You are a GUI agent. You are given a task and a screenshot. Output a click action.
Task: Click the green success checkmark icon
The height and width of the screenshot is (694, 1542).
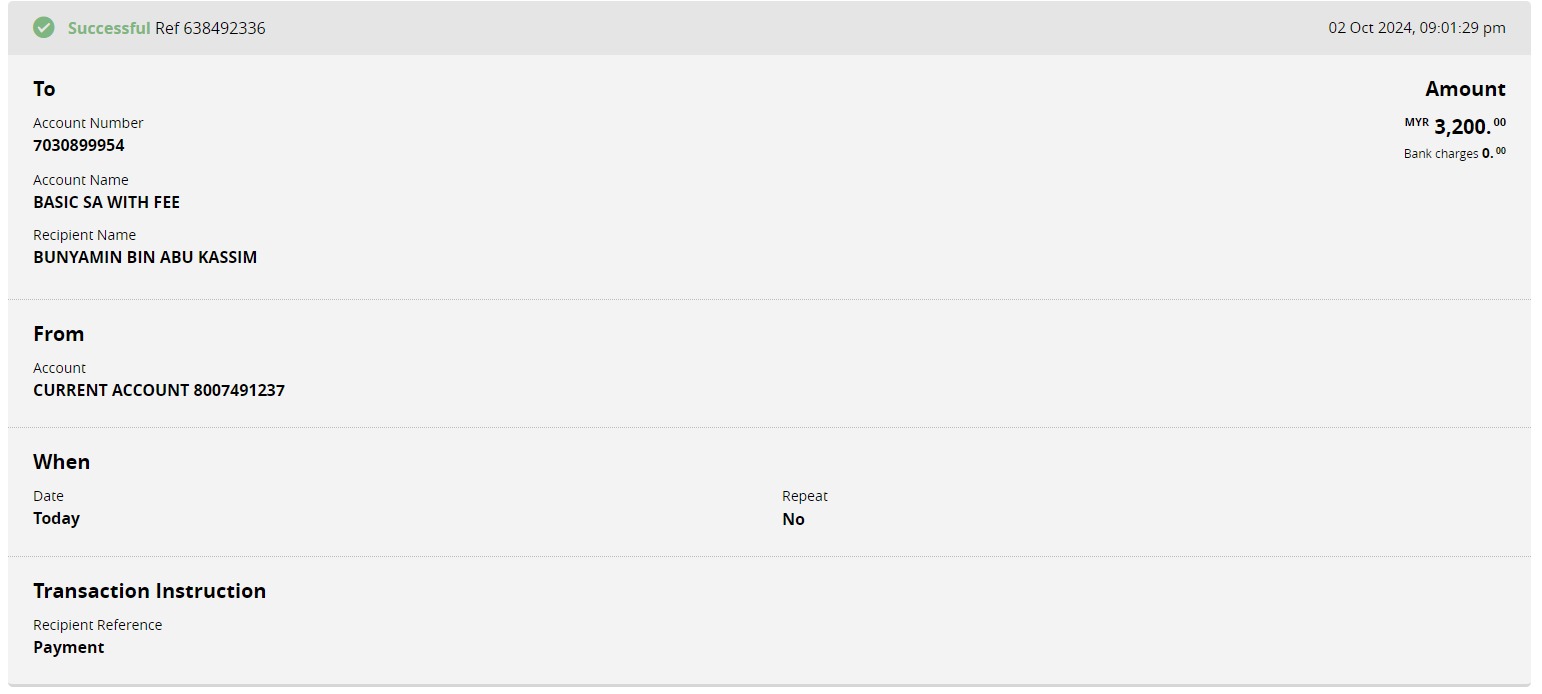44,28
